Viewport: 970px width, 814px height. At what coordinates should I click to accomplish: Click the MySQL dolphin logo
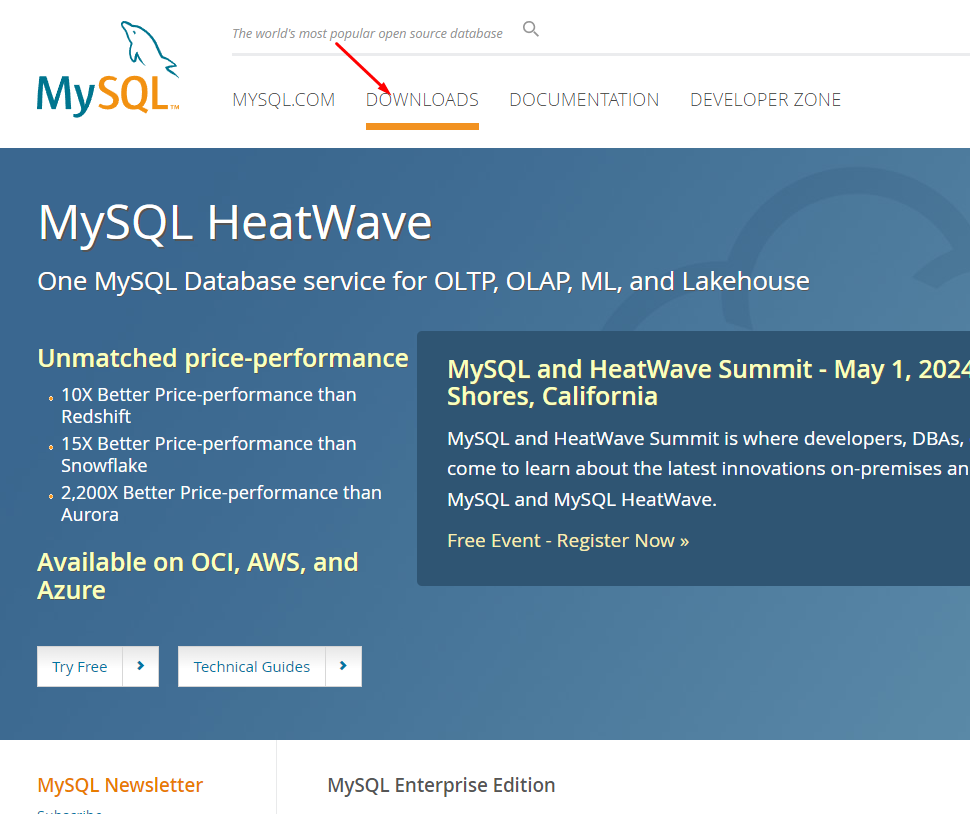coord(108,69)
